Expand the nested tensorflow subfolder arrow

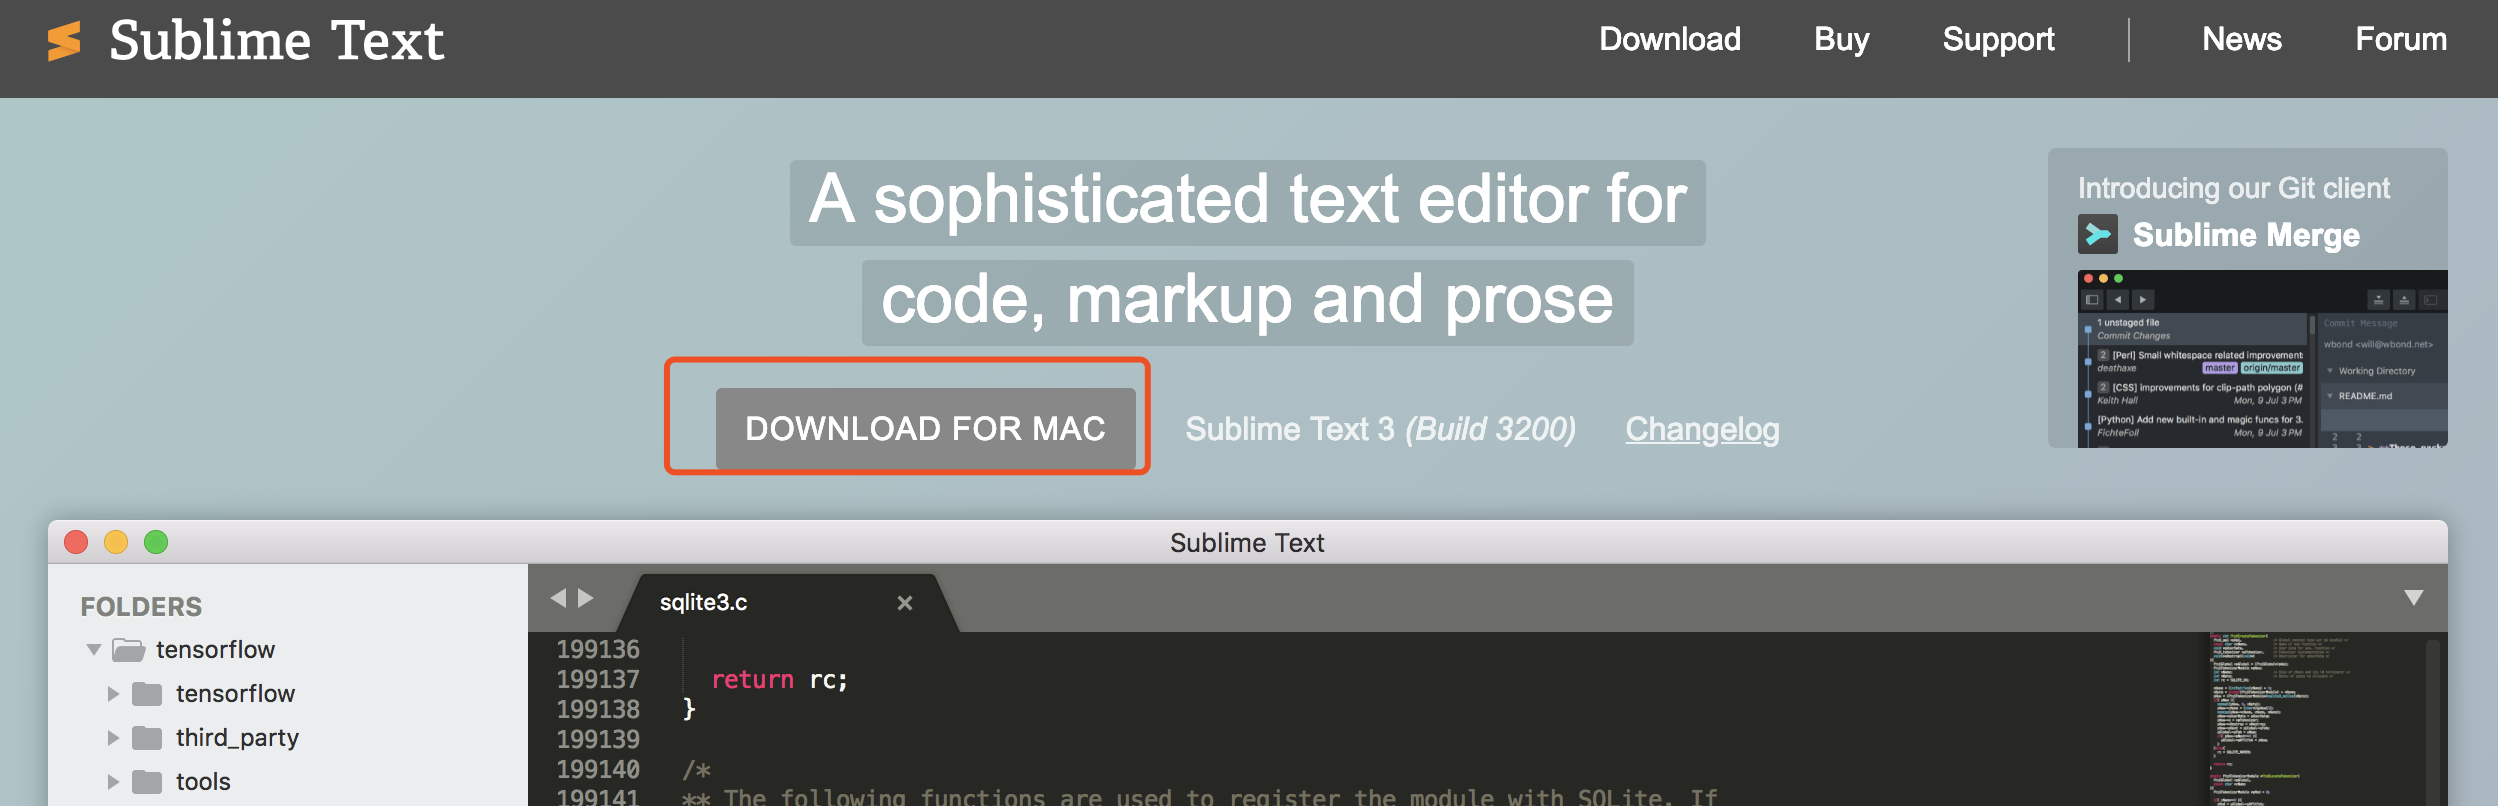coord(113,694)
